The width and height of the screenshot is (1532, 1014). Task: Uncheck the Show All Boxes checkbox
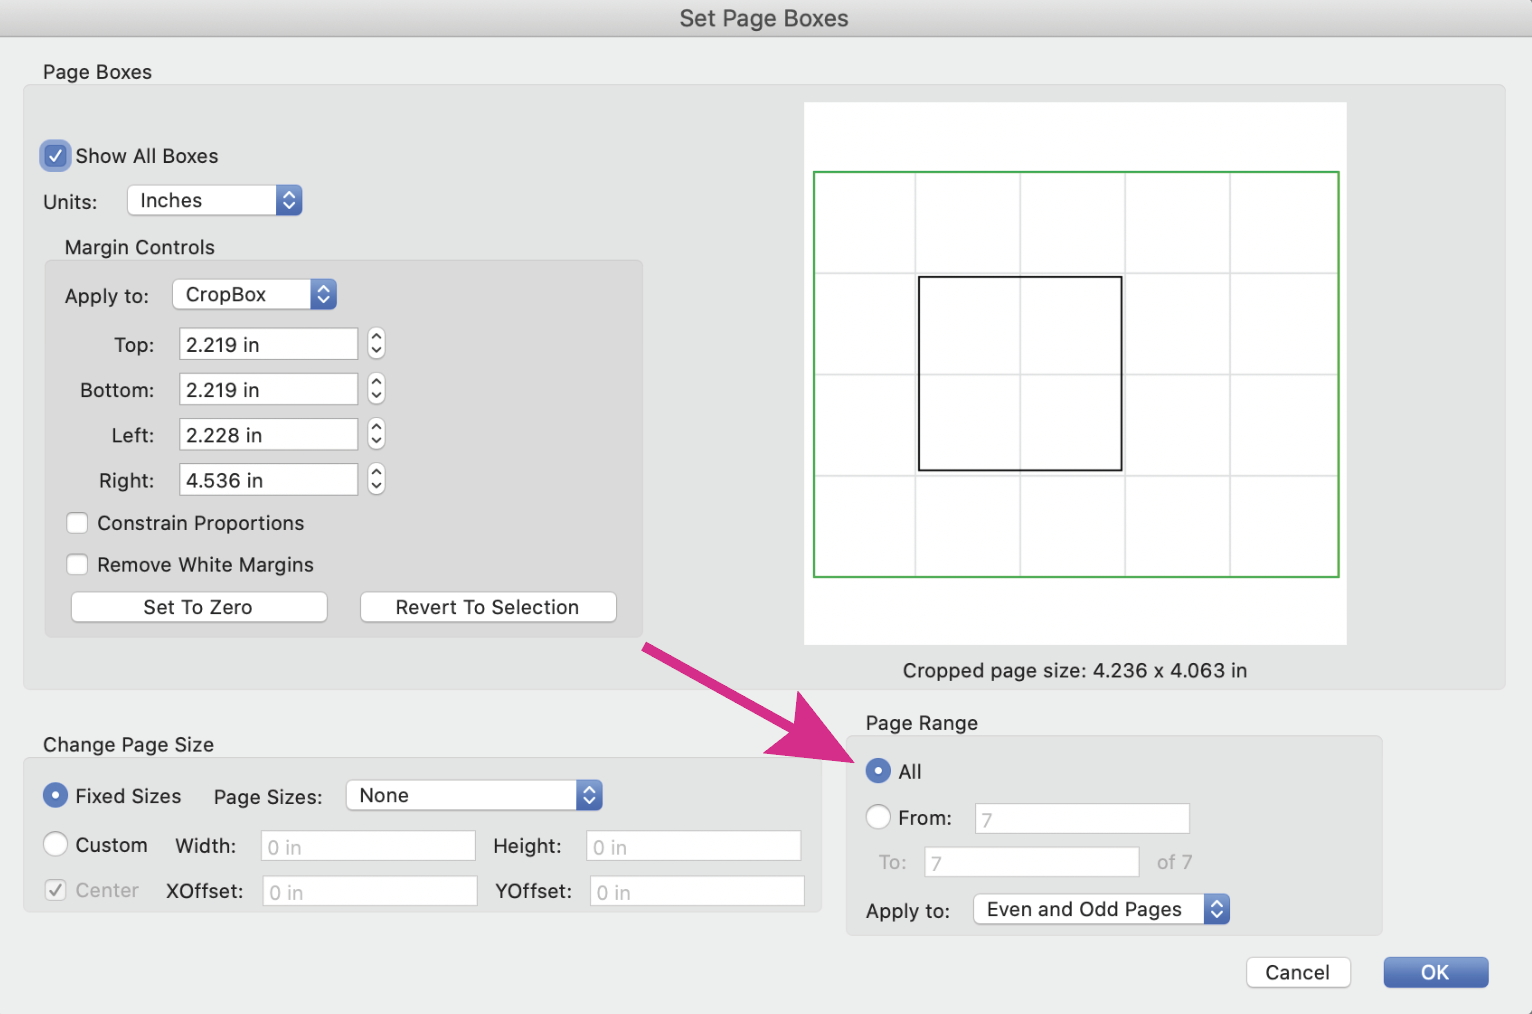pyautogui.click(x=56, y=156)
